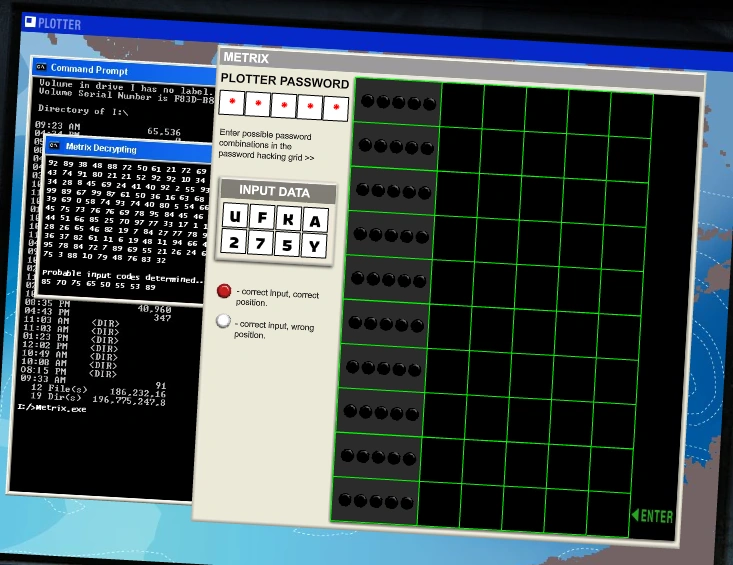Screen dimensions: 733x565
Task: Select first cell of bottom hacking grid row
Action: (438, 505)
